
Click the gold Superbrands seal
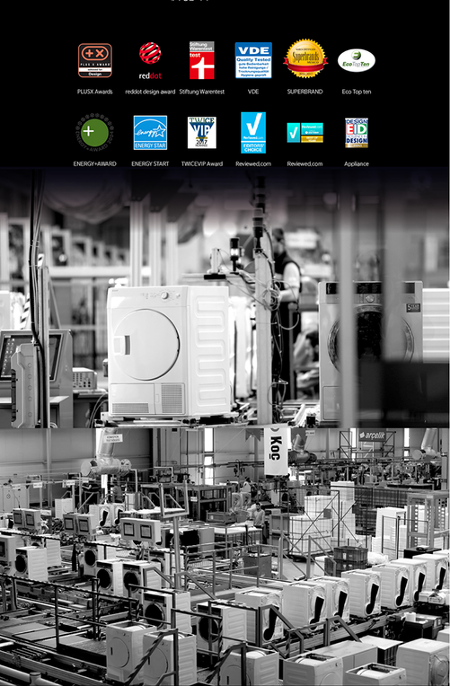click(305, 59)
